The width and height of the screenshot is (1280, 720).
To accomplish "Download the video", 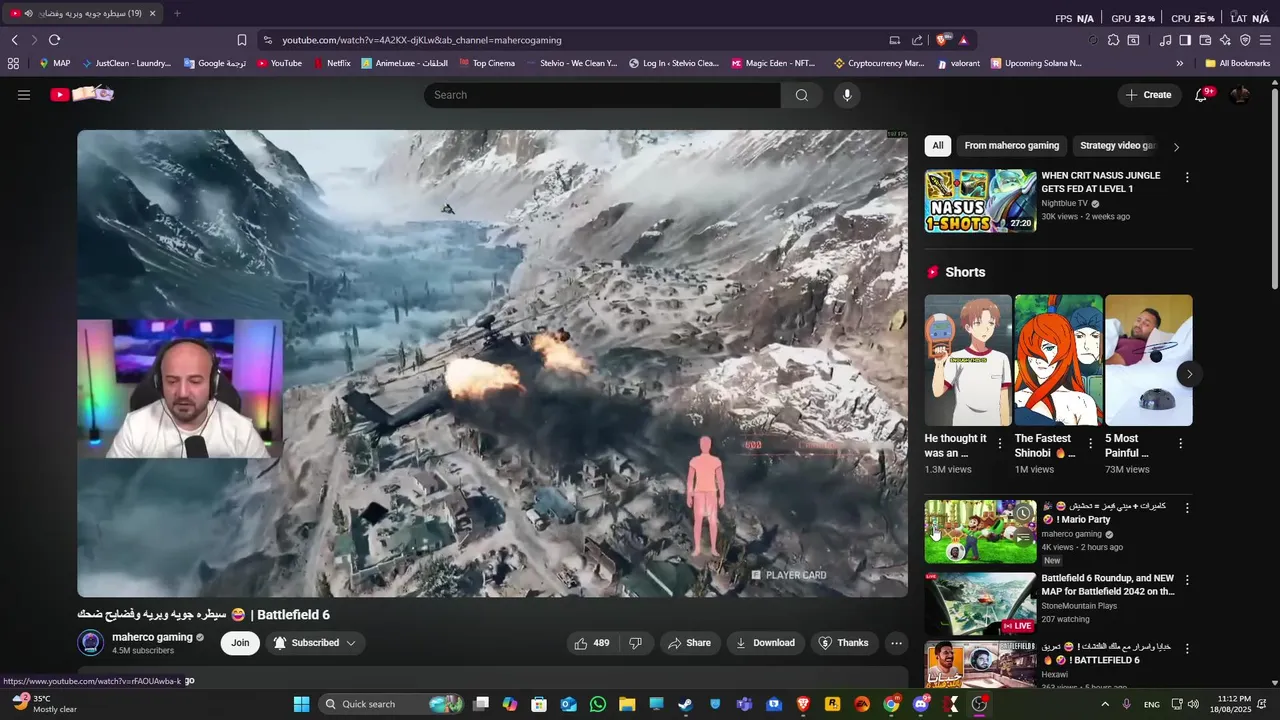I will point(765,643).
